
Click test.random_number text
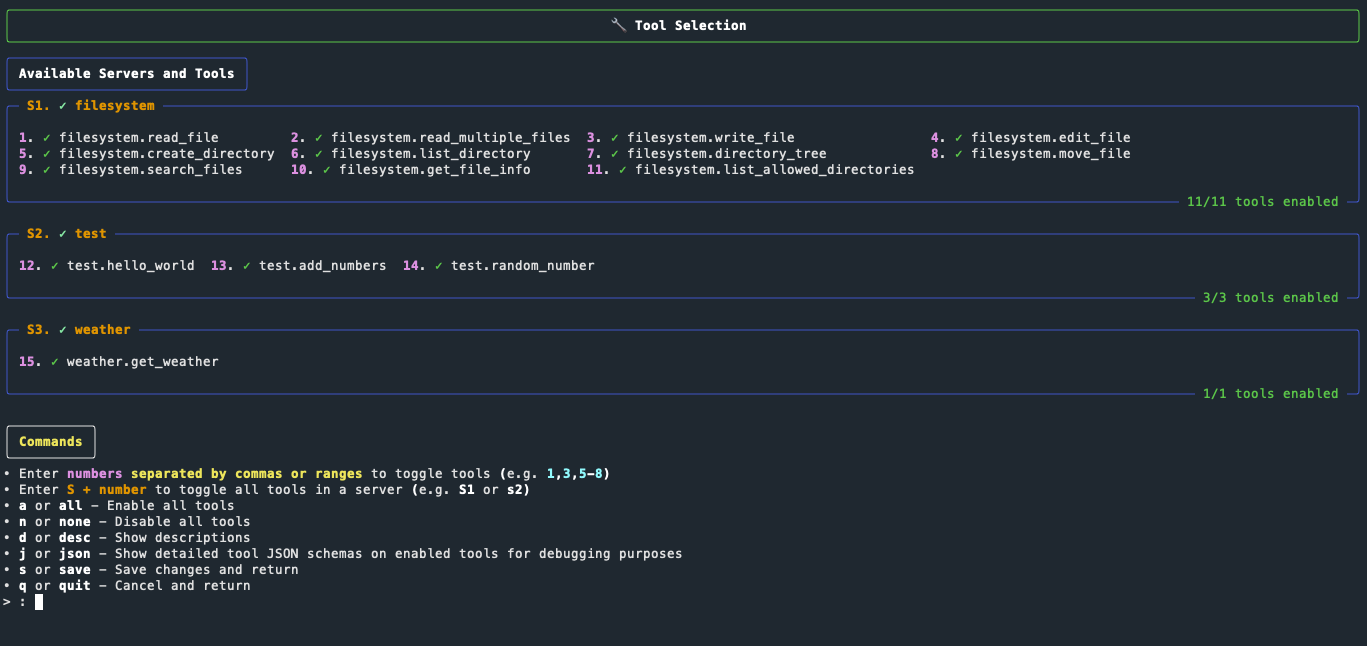pyautogui.click(x=523, y=266)
